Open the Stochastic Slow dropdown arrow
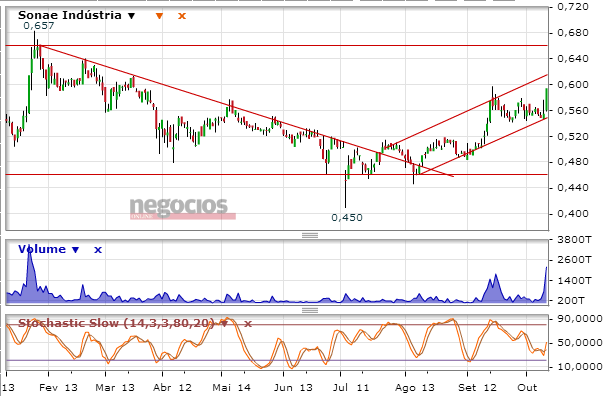 pos(224,323)
